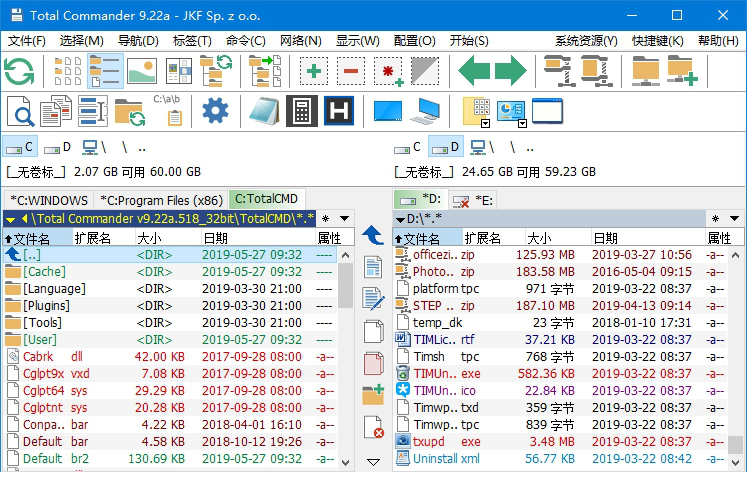Select the txupd exe file row
Viewport: 747px width, 490px height.
(560, 442)
